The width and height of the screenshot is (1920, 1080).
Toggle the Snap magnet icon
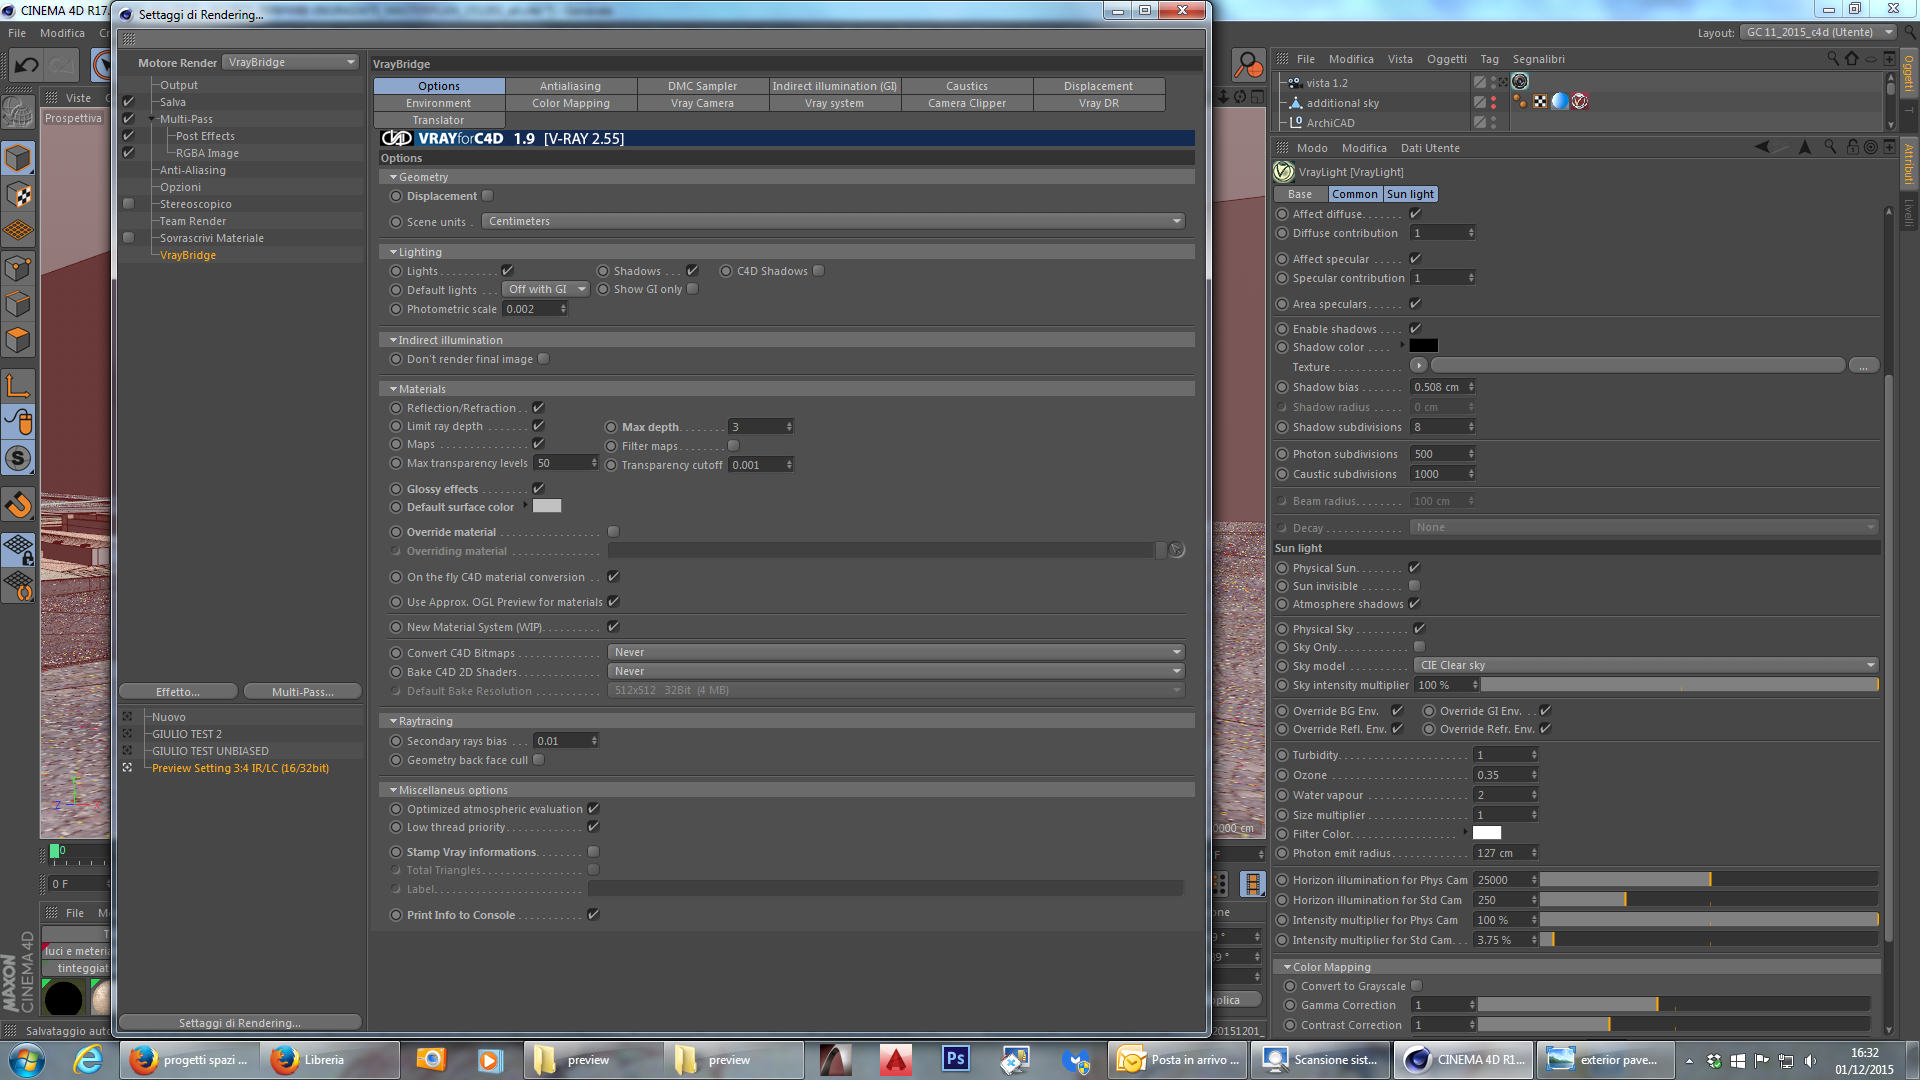18,505
